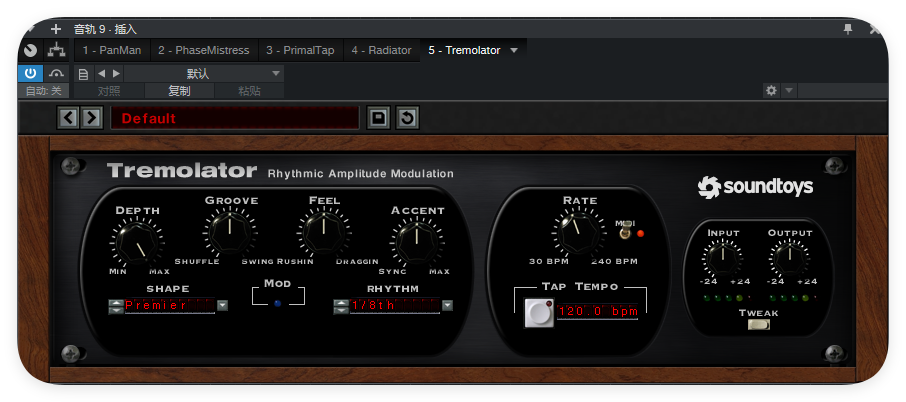Click the Input gain knob

[723, 256]
